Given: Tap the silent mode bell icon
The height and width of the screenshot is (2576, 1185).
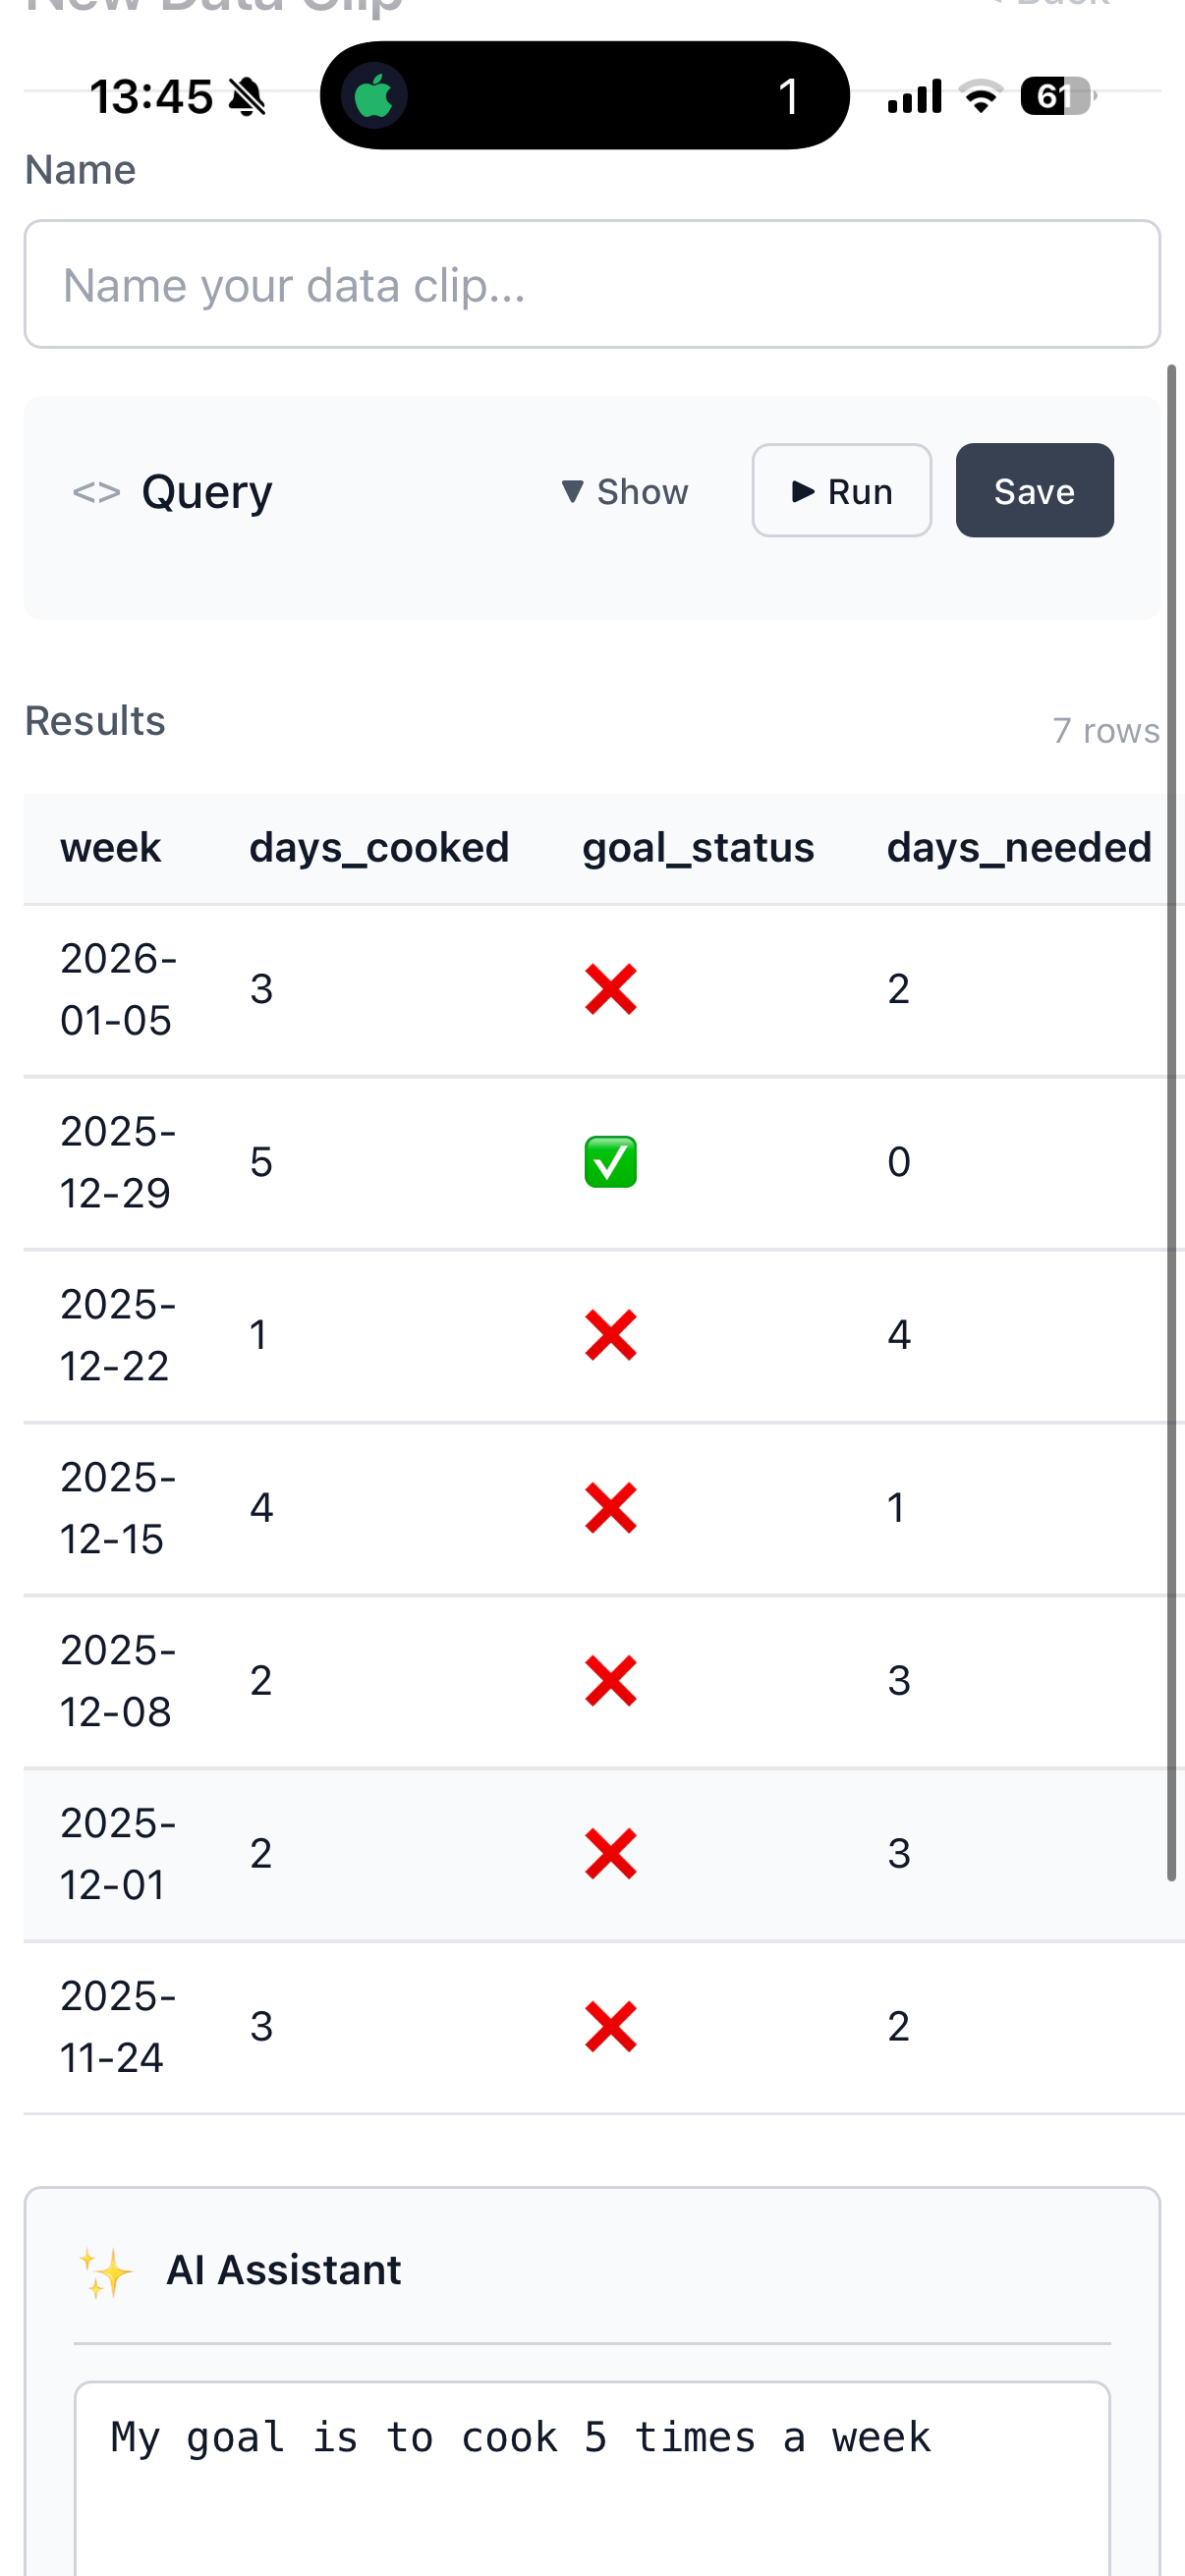Looking at the screenshot, I should click(247, 97).
